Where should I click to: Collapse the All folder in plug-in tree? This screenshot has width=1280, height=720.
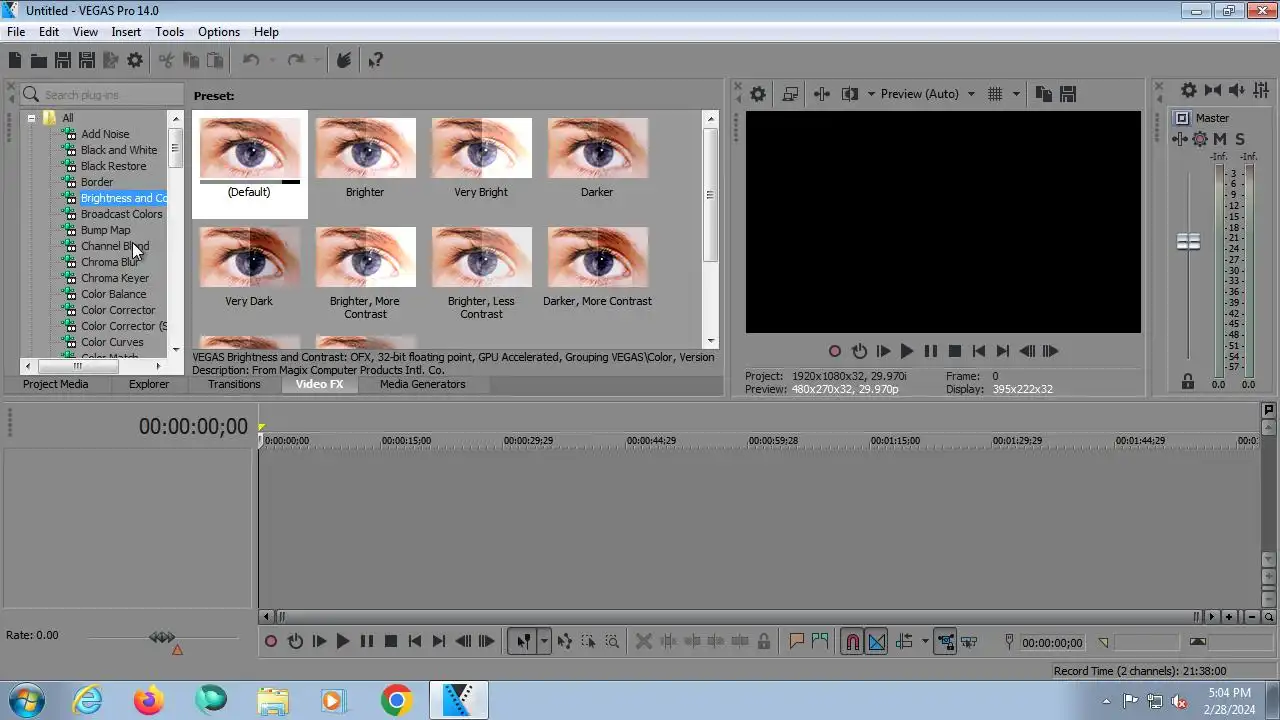pos(31,118)
